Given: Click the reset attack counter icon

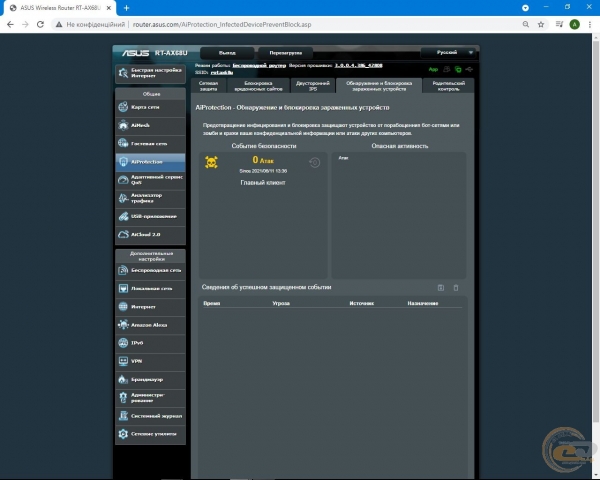Looking at the screenshot, I should (315, 163).
